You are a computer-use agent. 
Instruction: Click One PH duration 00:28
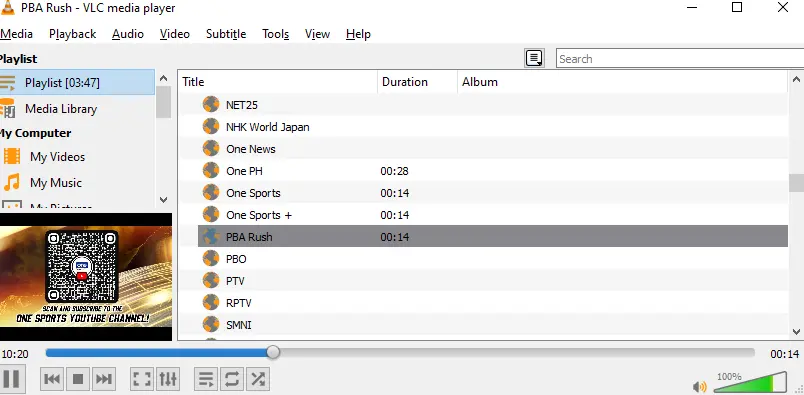coord(394,171)
